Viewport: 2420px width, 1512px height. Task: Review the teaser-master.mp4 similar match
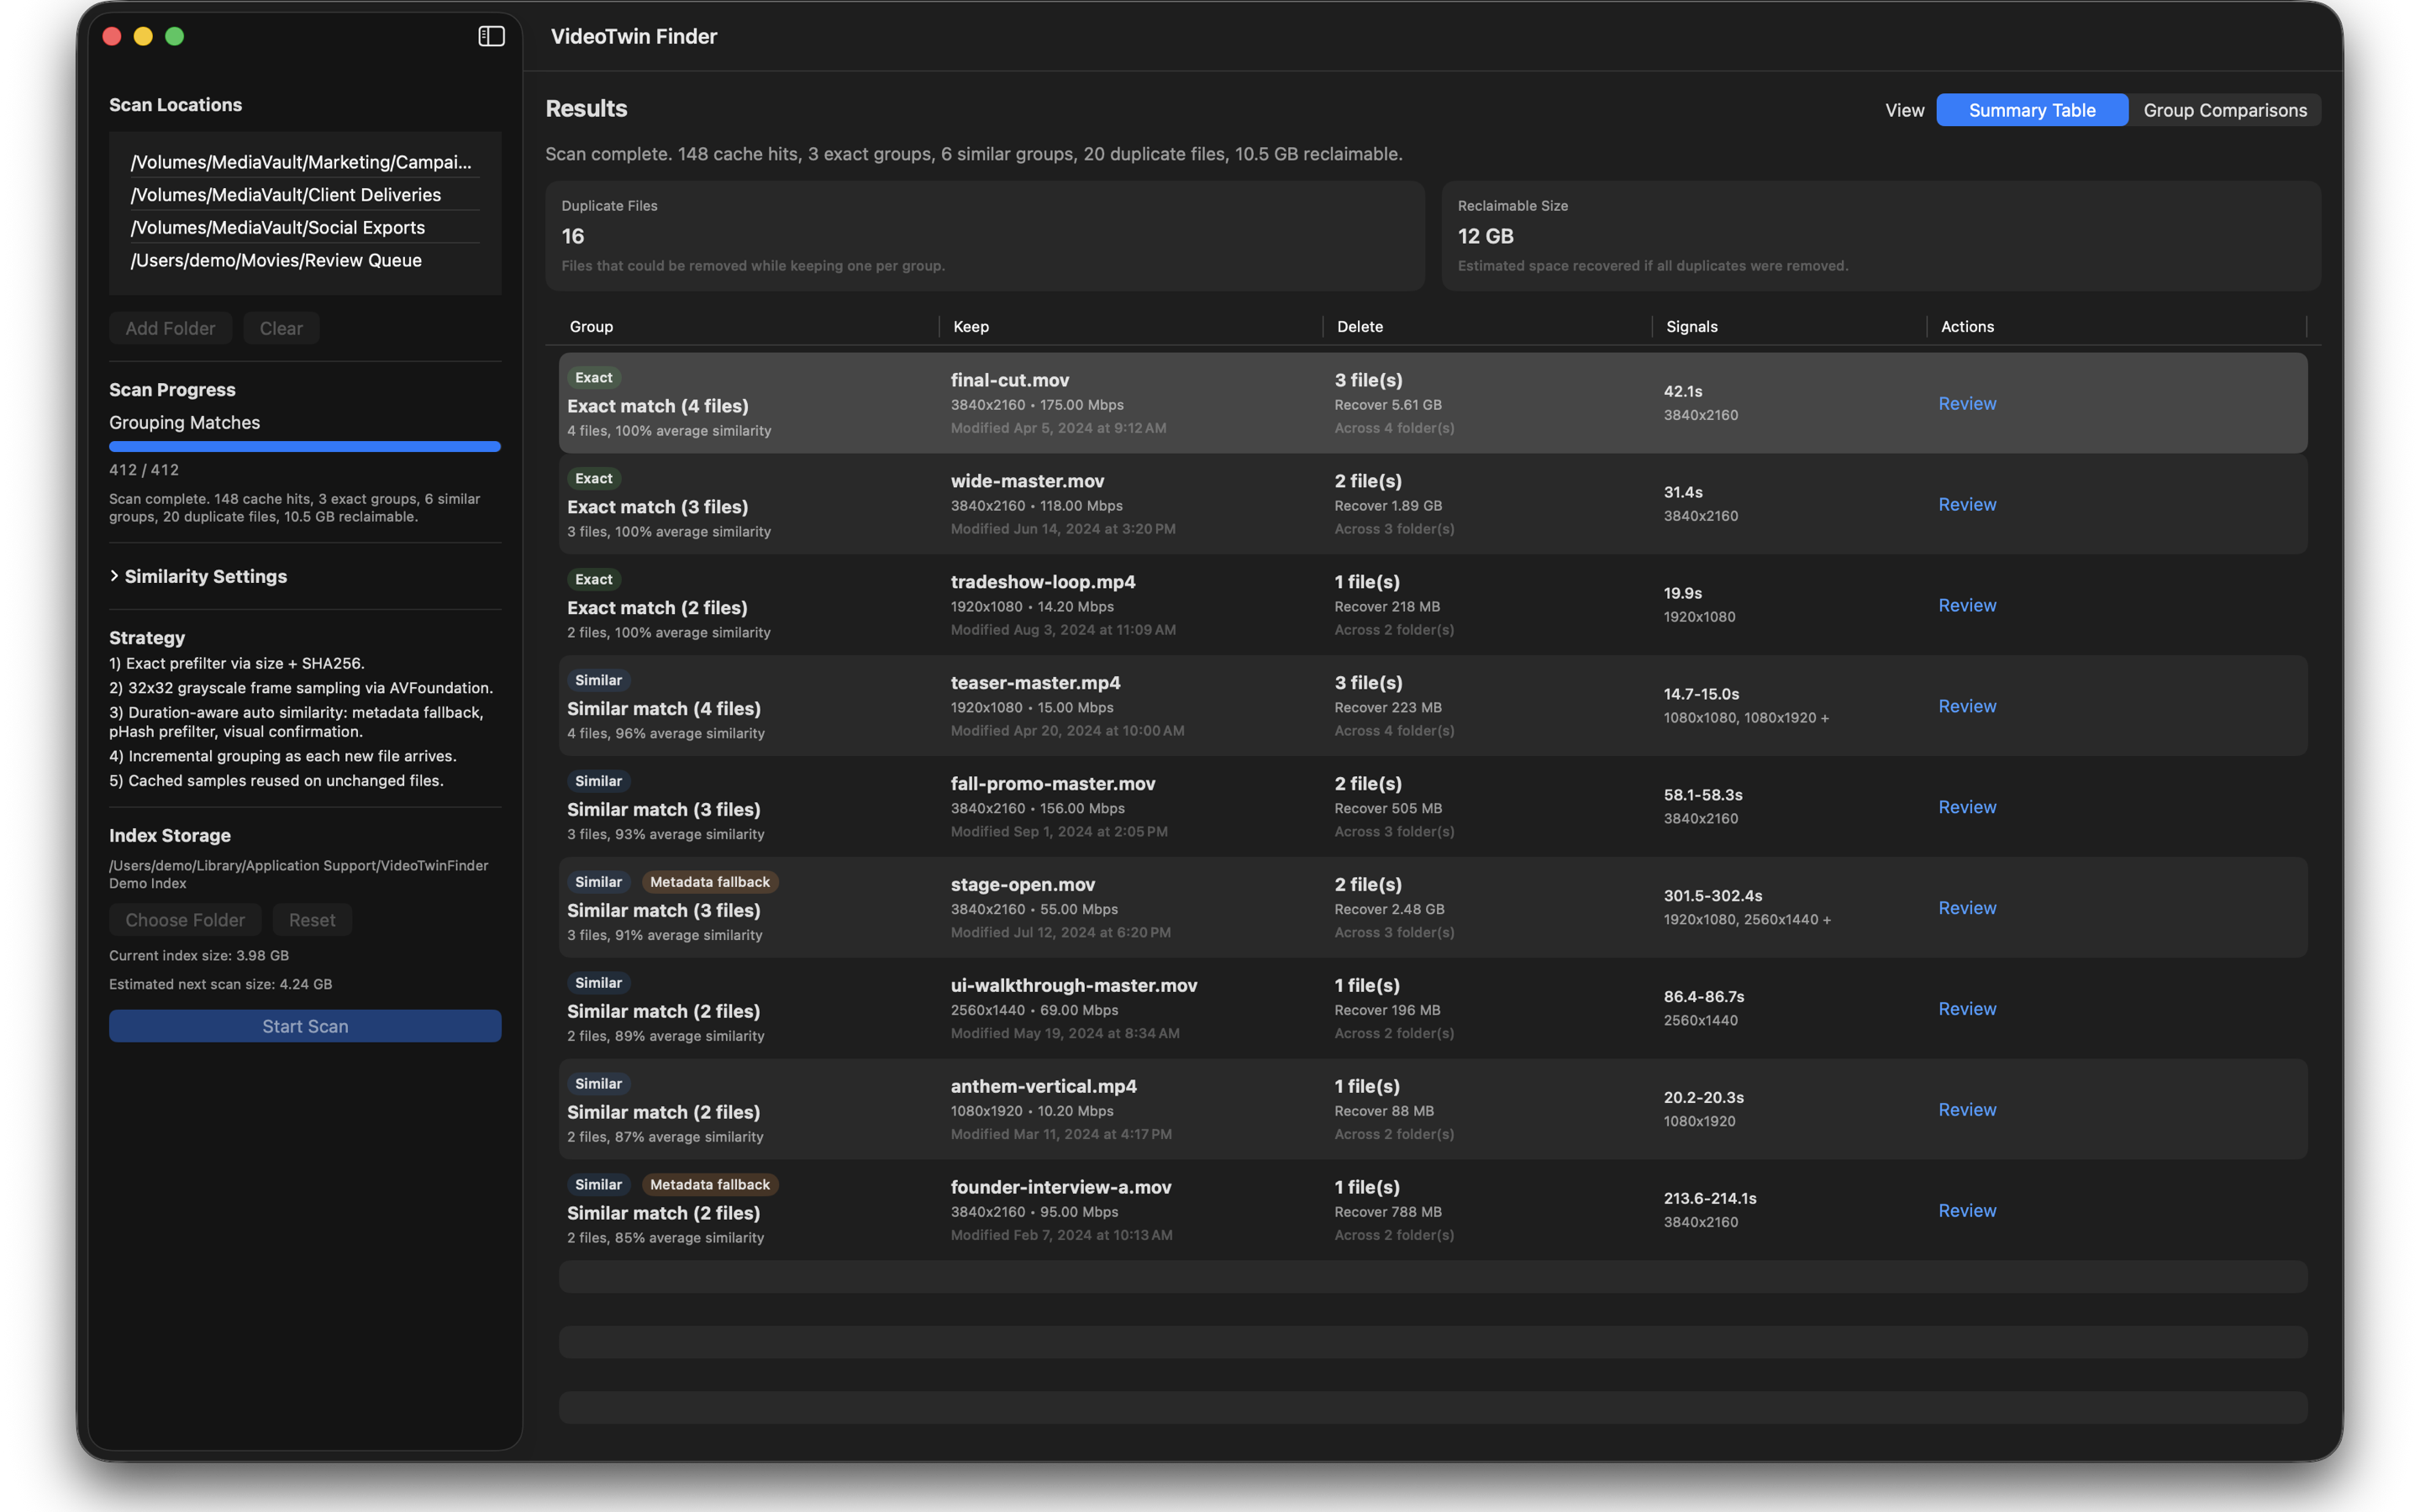click(x=1965, y=706)
